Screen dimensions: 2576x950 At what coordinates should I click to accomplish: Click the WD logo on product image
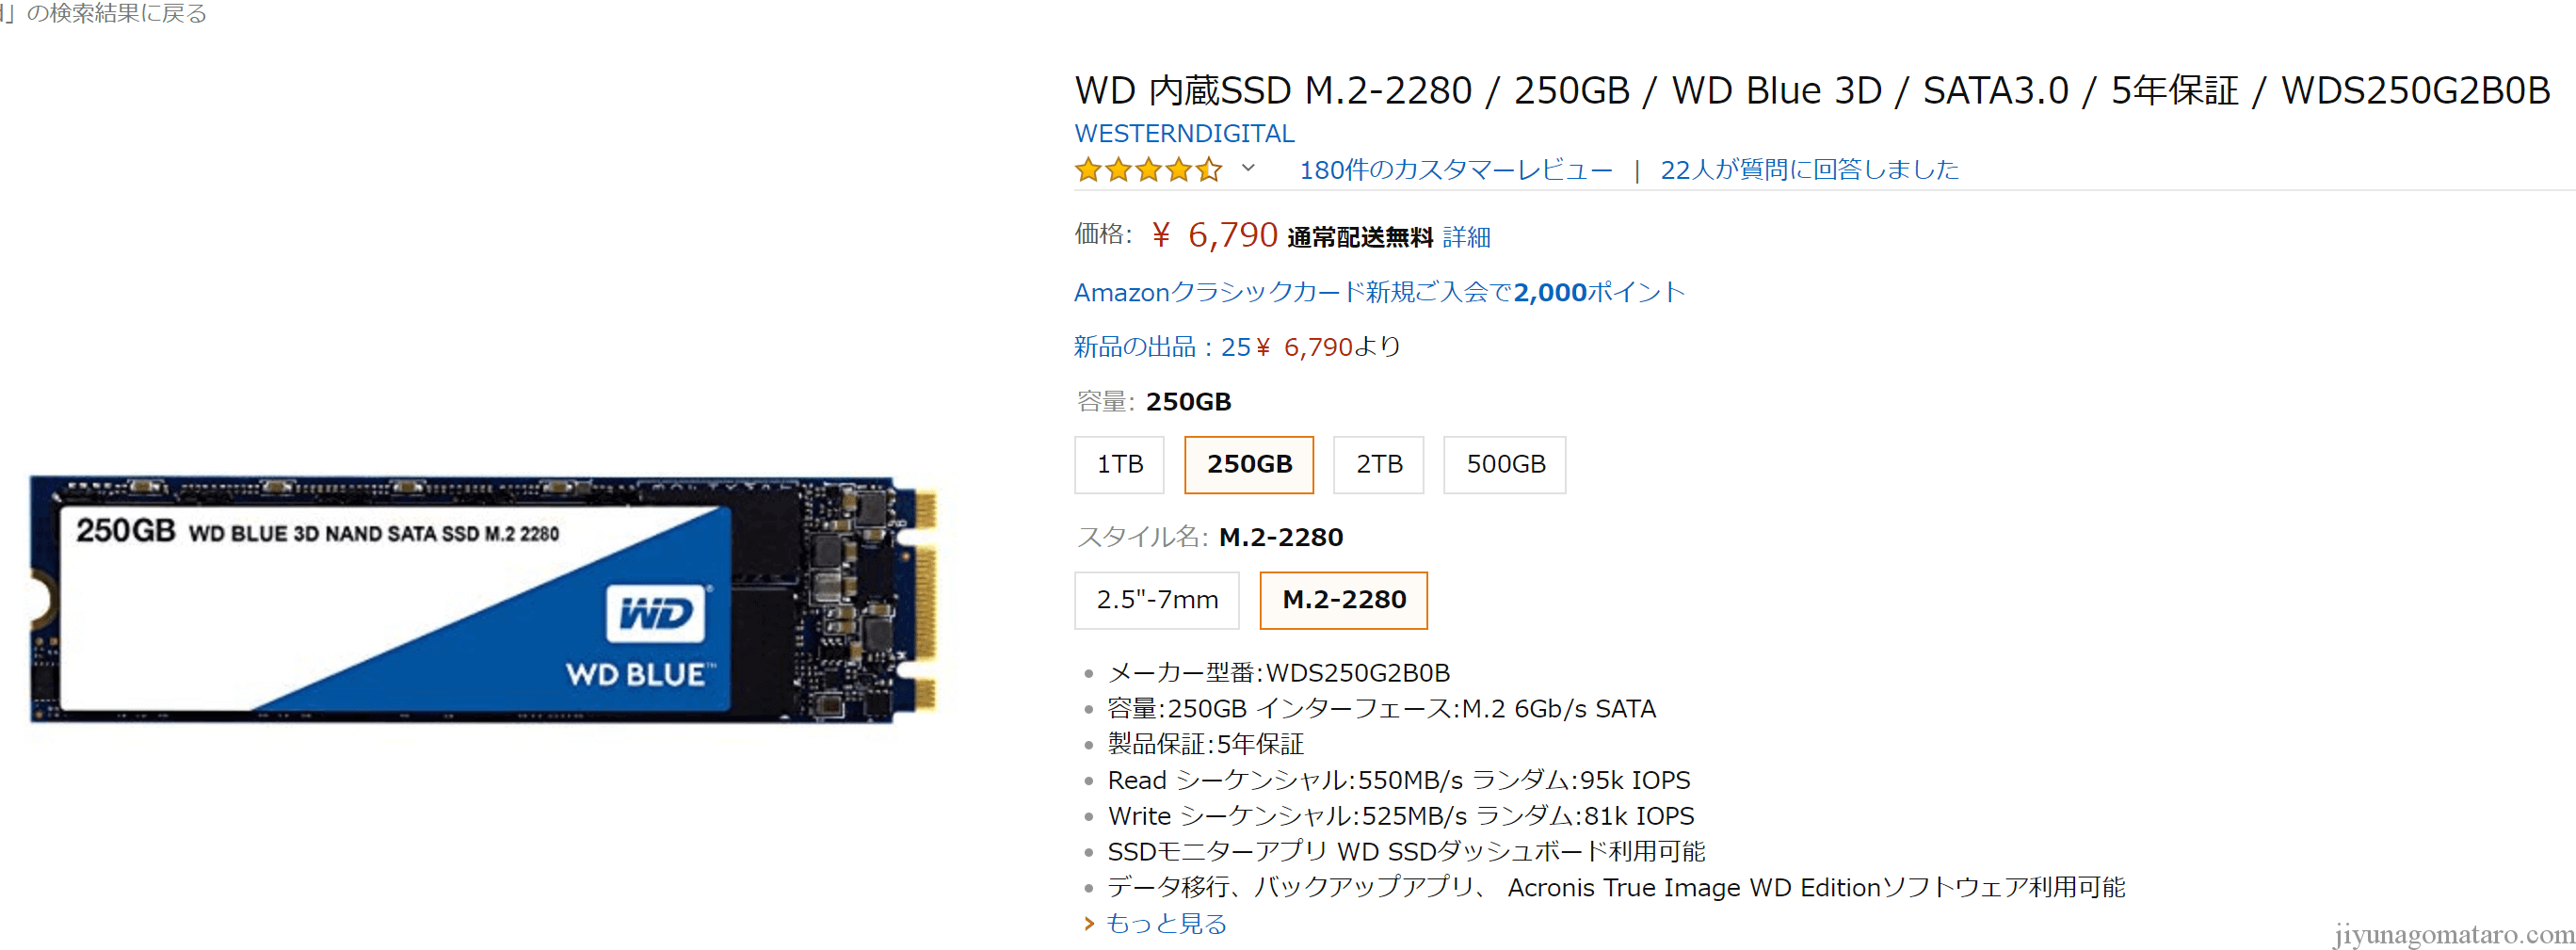[655, 613]
